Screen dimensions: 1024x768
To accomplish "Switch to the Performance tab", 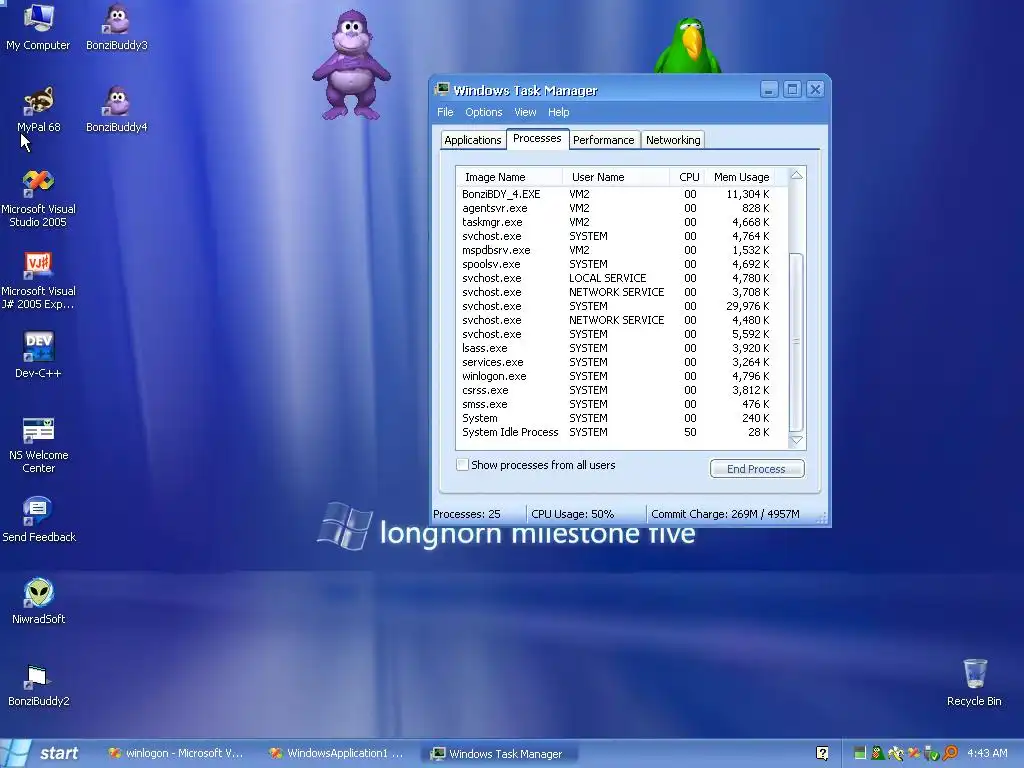I will coord(603,140).
